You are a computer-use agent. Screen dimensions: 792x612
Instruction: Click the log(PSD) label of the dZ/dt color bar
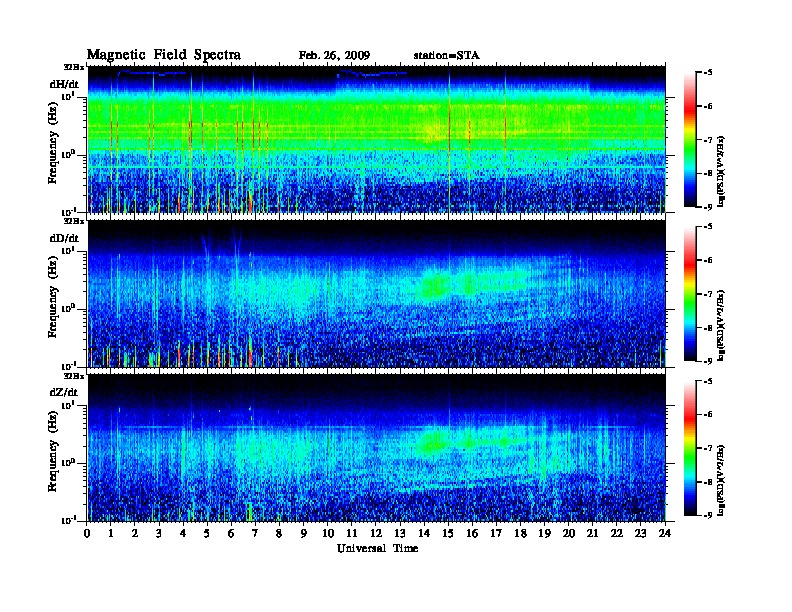pyautogui.click(x=722, y=480)
